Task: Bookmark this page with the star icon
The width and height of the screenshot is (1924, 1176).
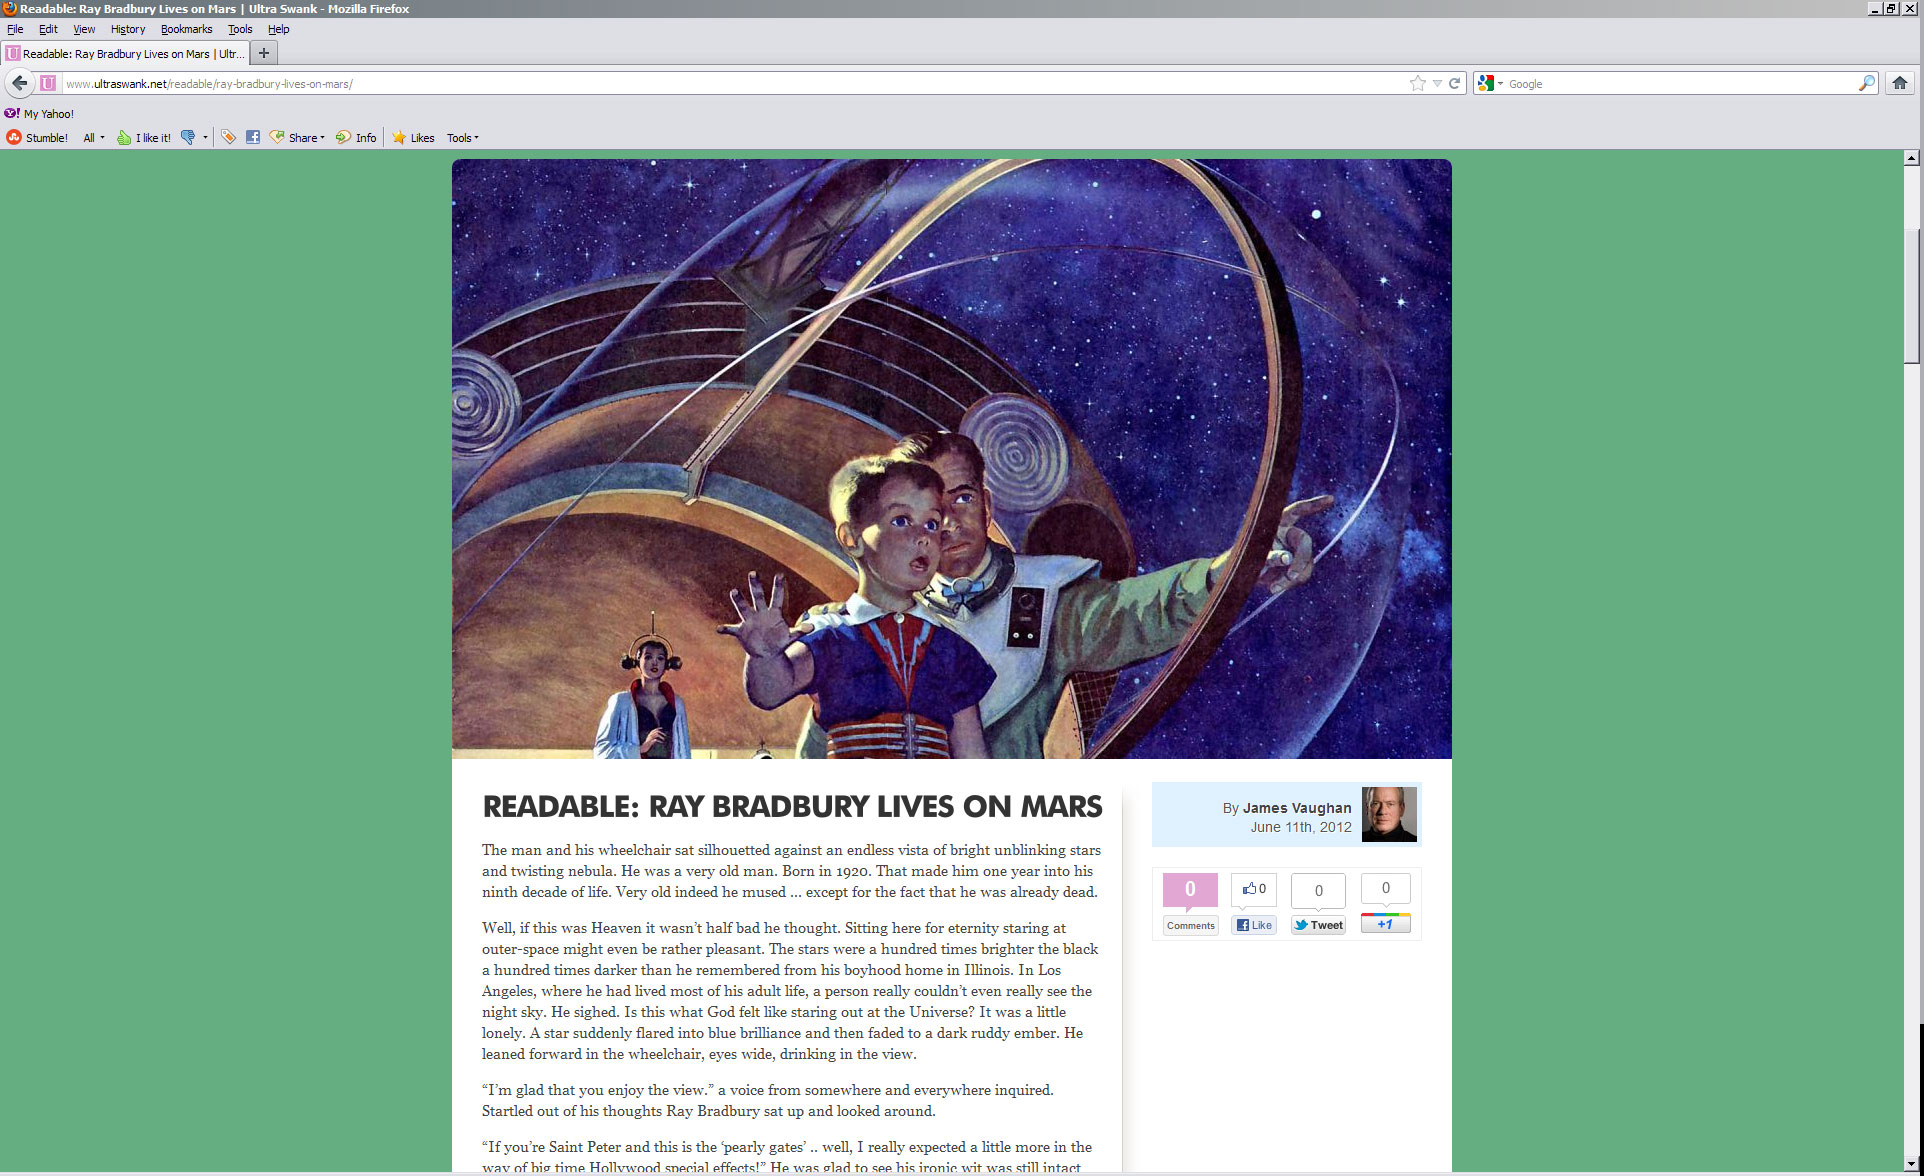Action: tap(1417, 83)
